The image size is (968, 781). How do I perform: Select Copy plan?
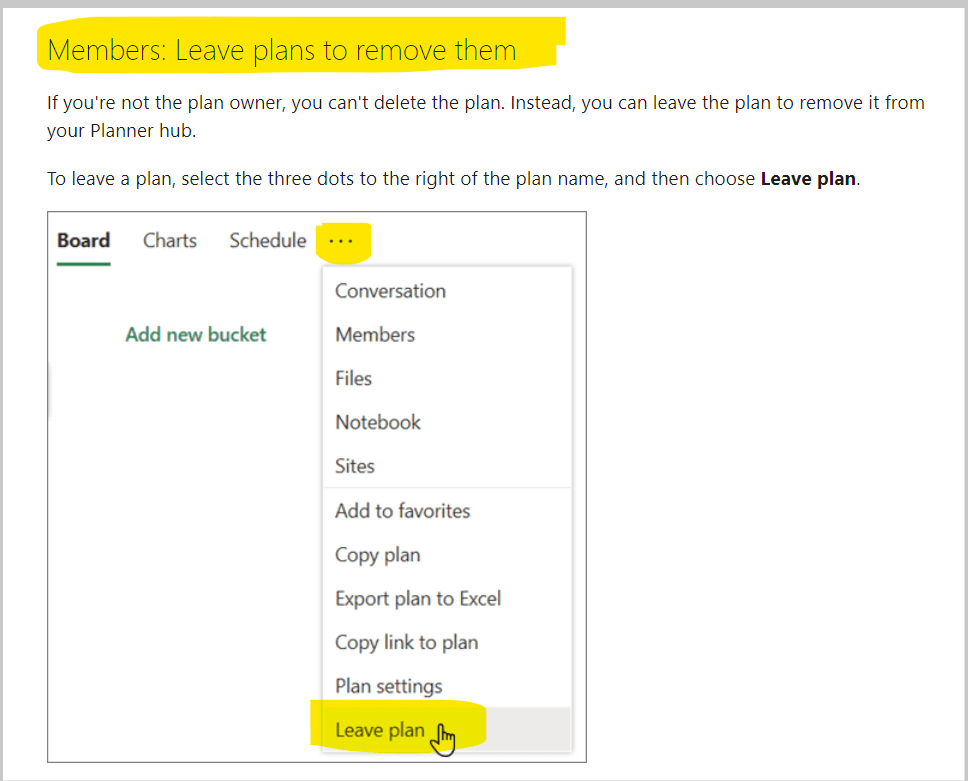377,555
